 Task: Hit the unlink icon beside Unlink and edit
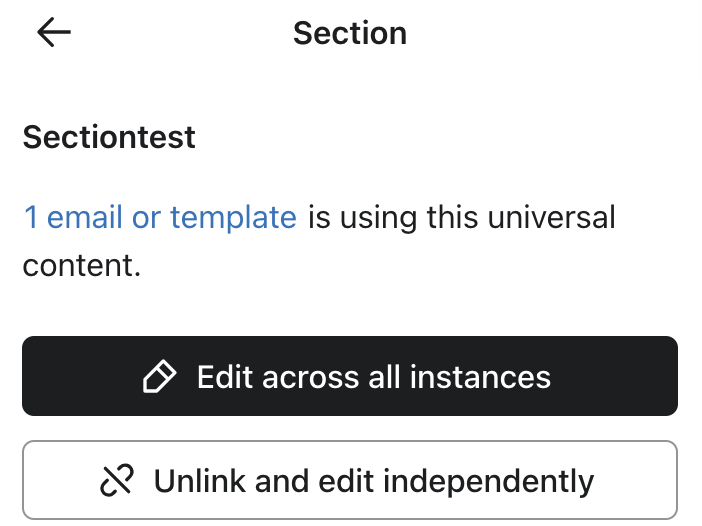click(x=117, y=481)
